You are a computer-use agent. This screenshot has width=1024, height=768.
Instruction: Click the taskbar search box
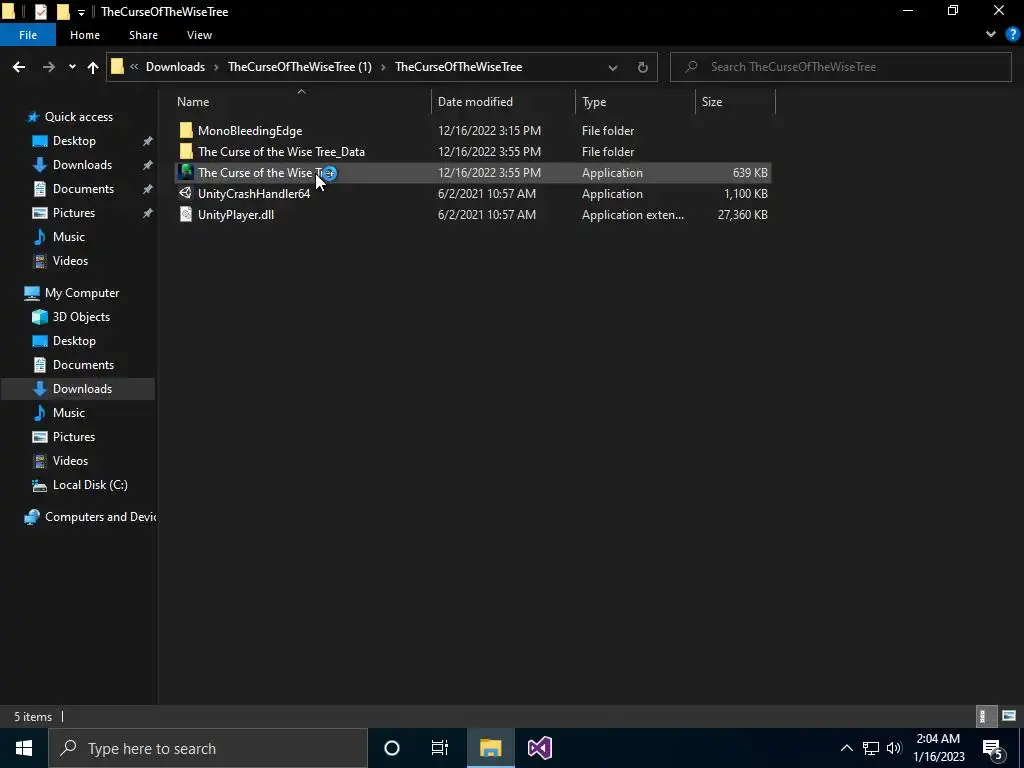(208, 748)
